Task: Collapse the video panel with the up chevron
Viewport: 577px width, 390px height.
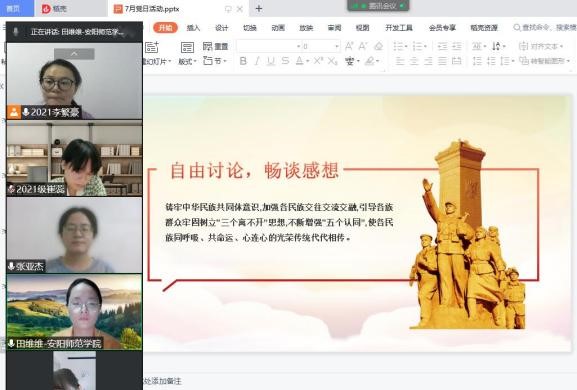Action: click(x=74, y=54)
